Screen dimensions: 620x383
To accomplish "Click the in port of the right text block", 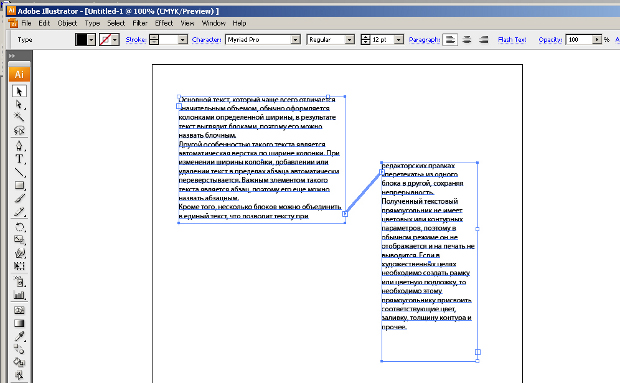I will [x=382, y=172].
